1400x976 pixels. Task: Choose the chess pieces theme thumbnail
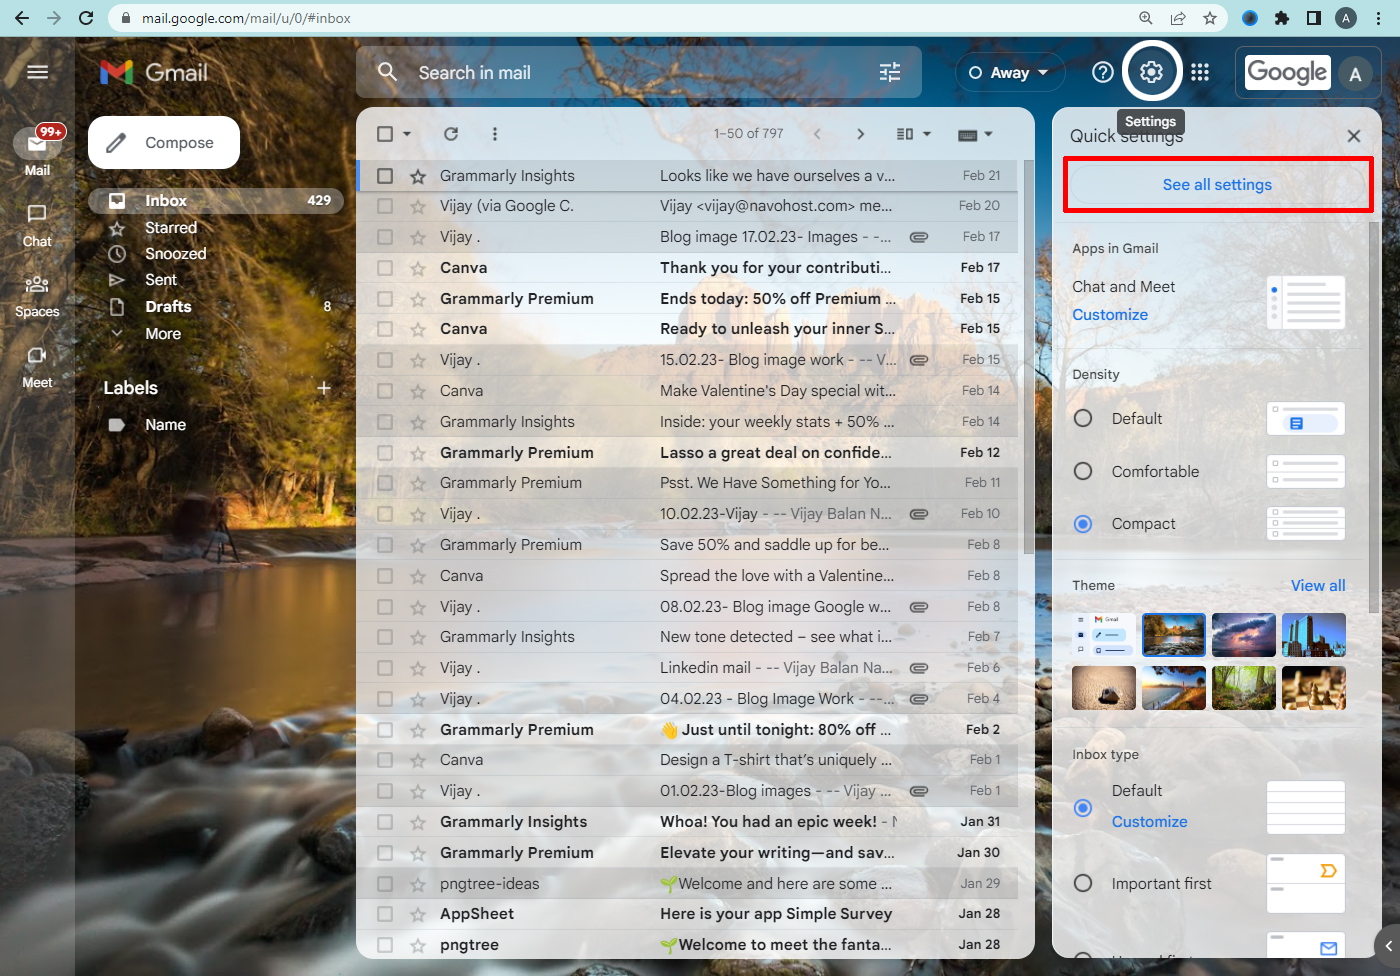tap(1314, 688)
